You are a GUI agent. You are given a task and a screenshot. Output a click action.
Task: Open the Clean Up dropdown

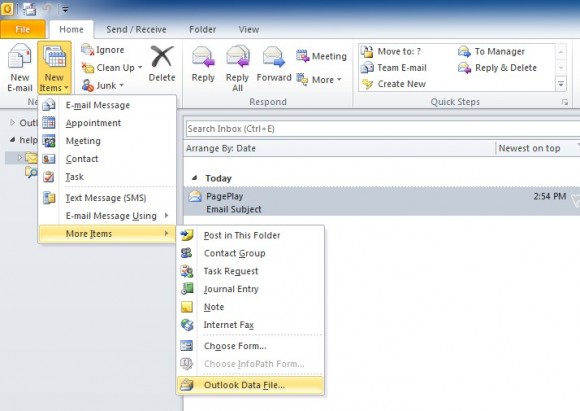(x=112, y=68)
